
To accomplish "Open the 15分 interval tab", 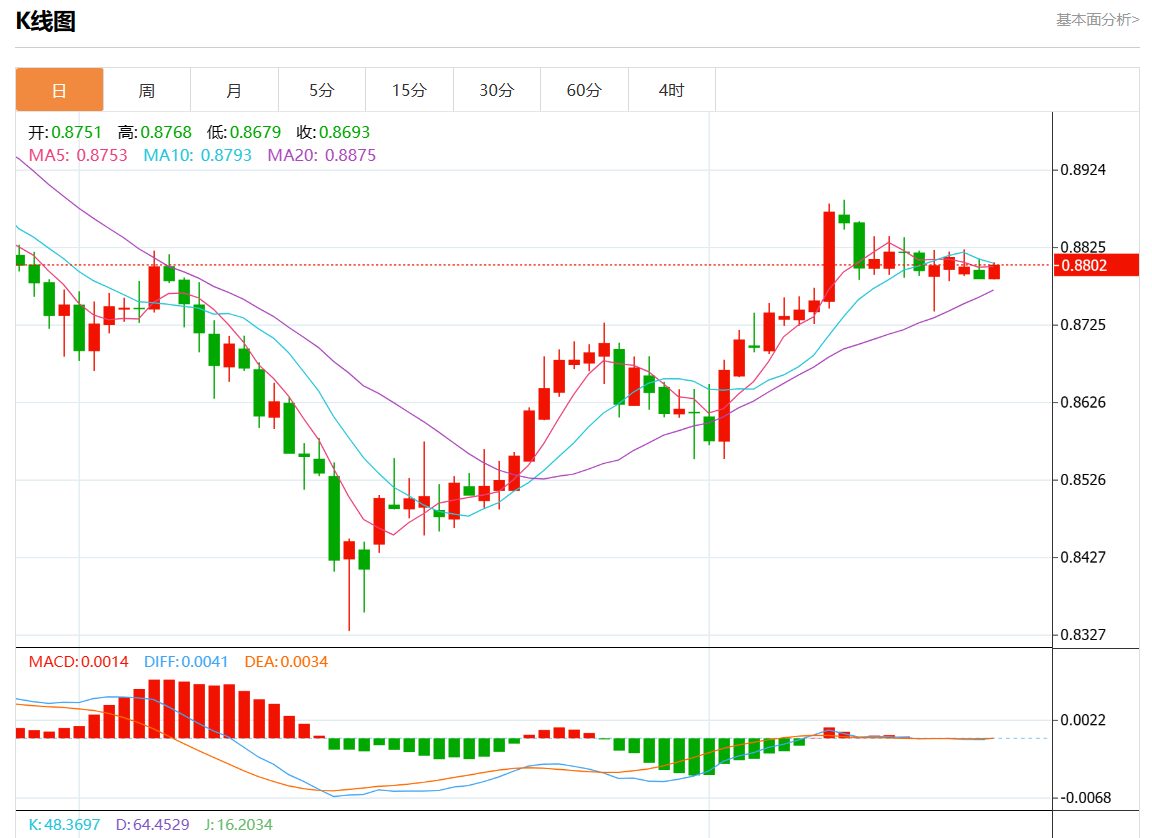I will tap(409, 90).
